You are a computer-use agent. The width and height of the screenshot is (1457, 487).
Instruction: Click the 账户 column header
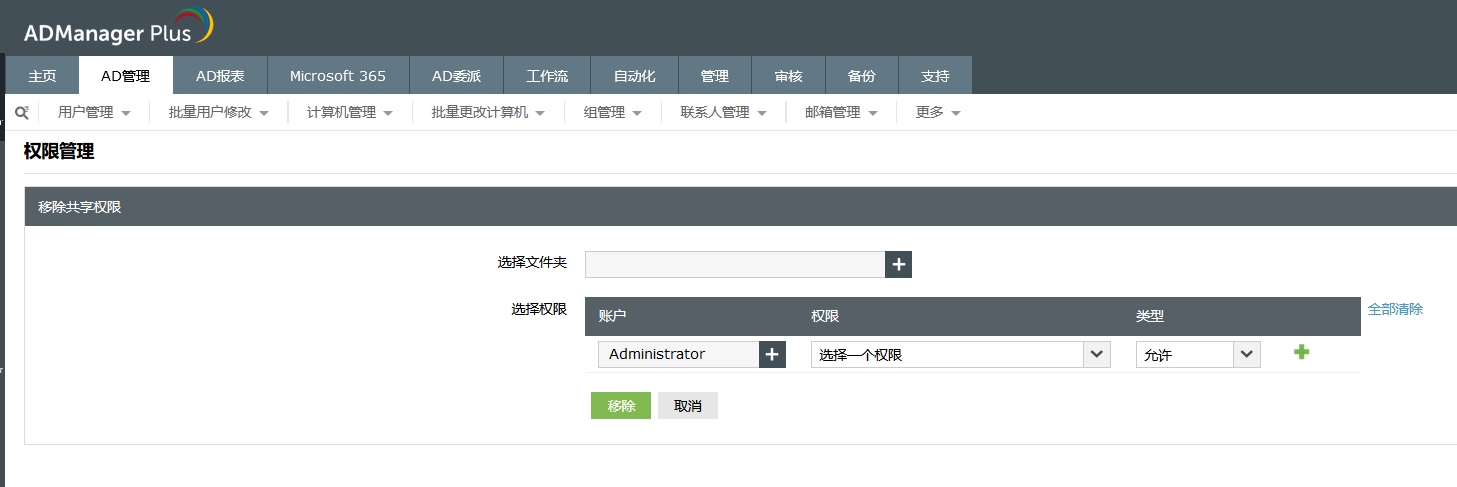[x=612, y=316]
